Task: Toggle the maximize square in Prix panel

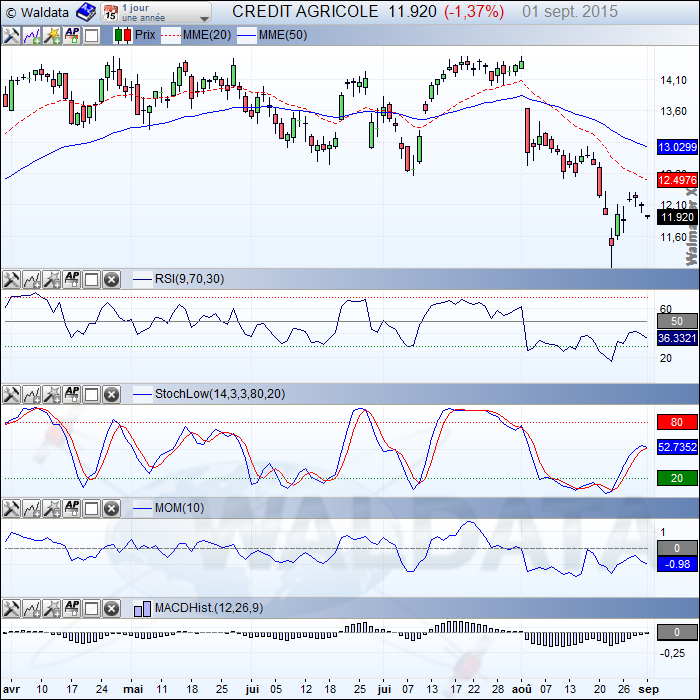Action: (x=92, y=36)
